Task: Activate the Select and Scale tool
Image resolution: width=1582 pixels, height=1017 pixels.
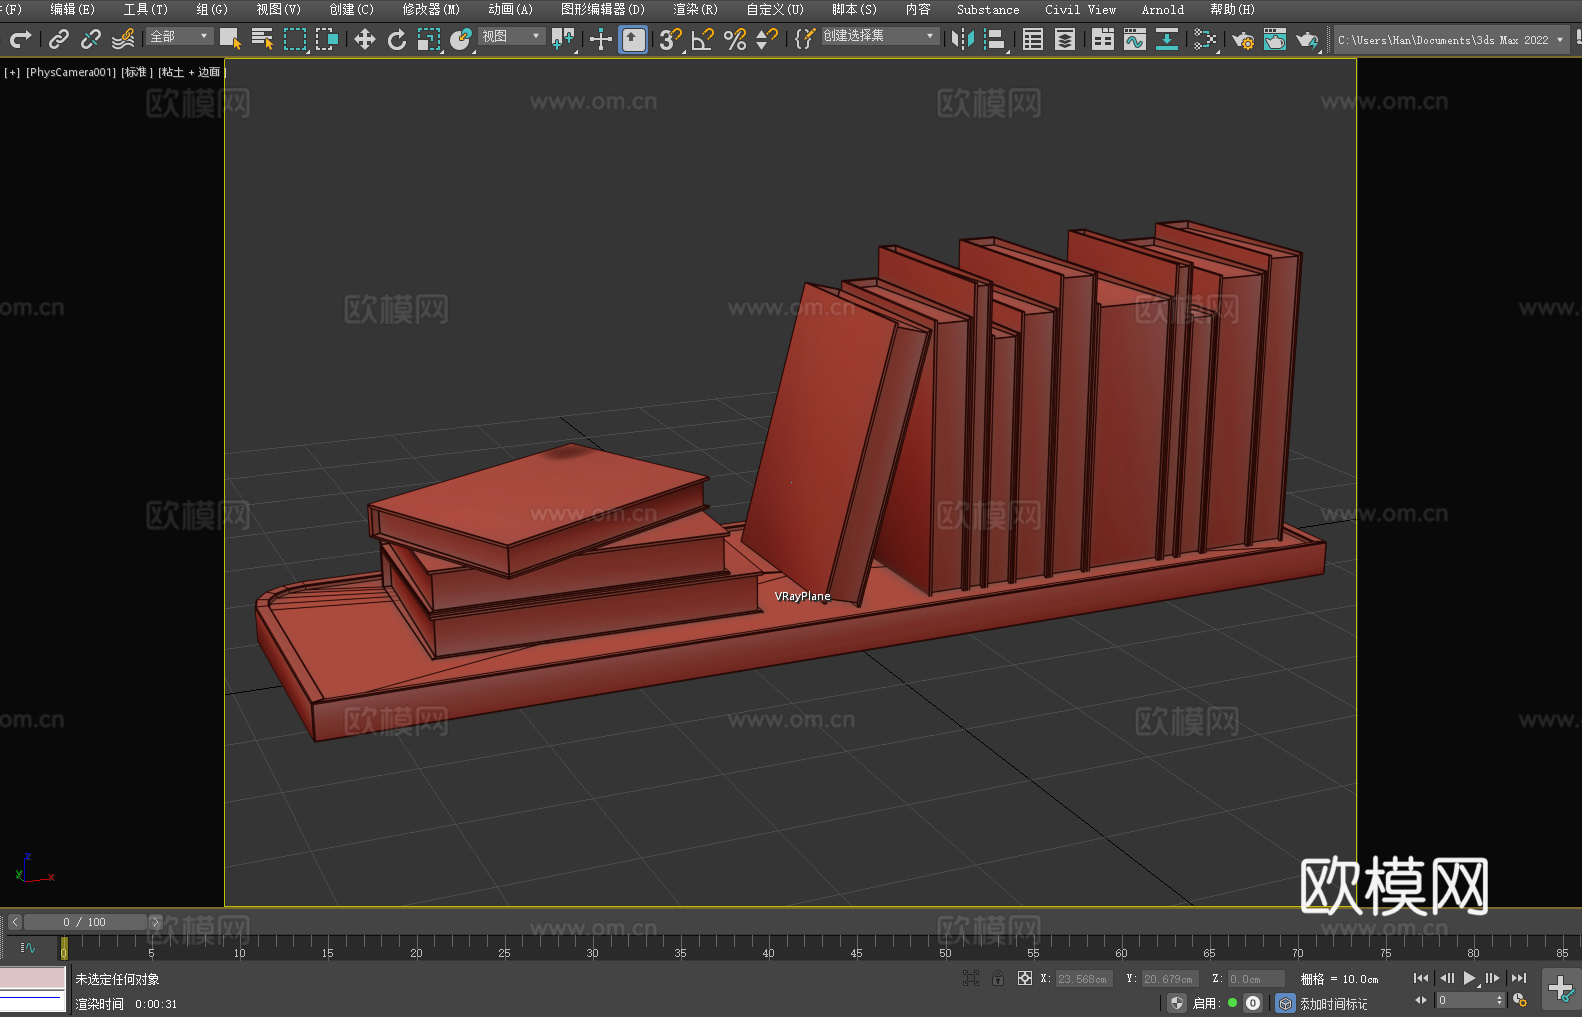Action: pyautogui.click(x=429, y=39)
